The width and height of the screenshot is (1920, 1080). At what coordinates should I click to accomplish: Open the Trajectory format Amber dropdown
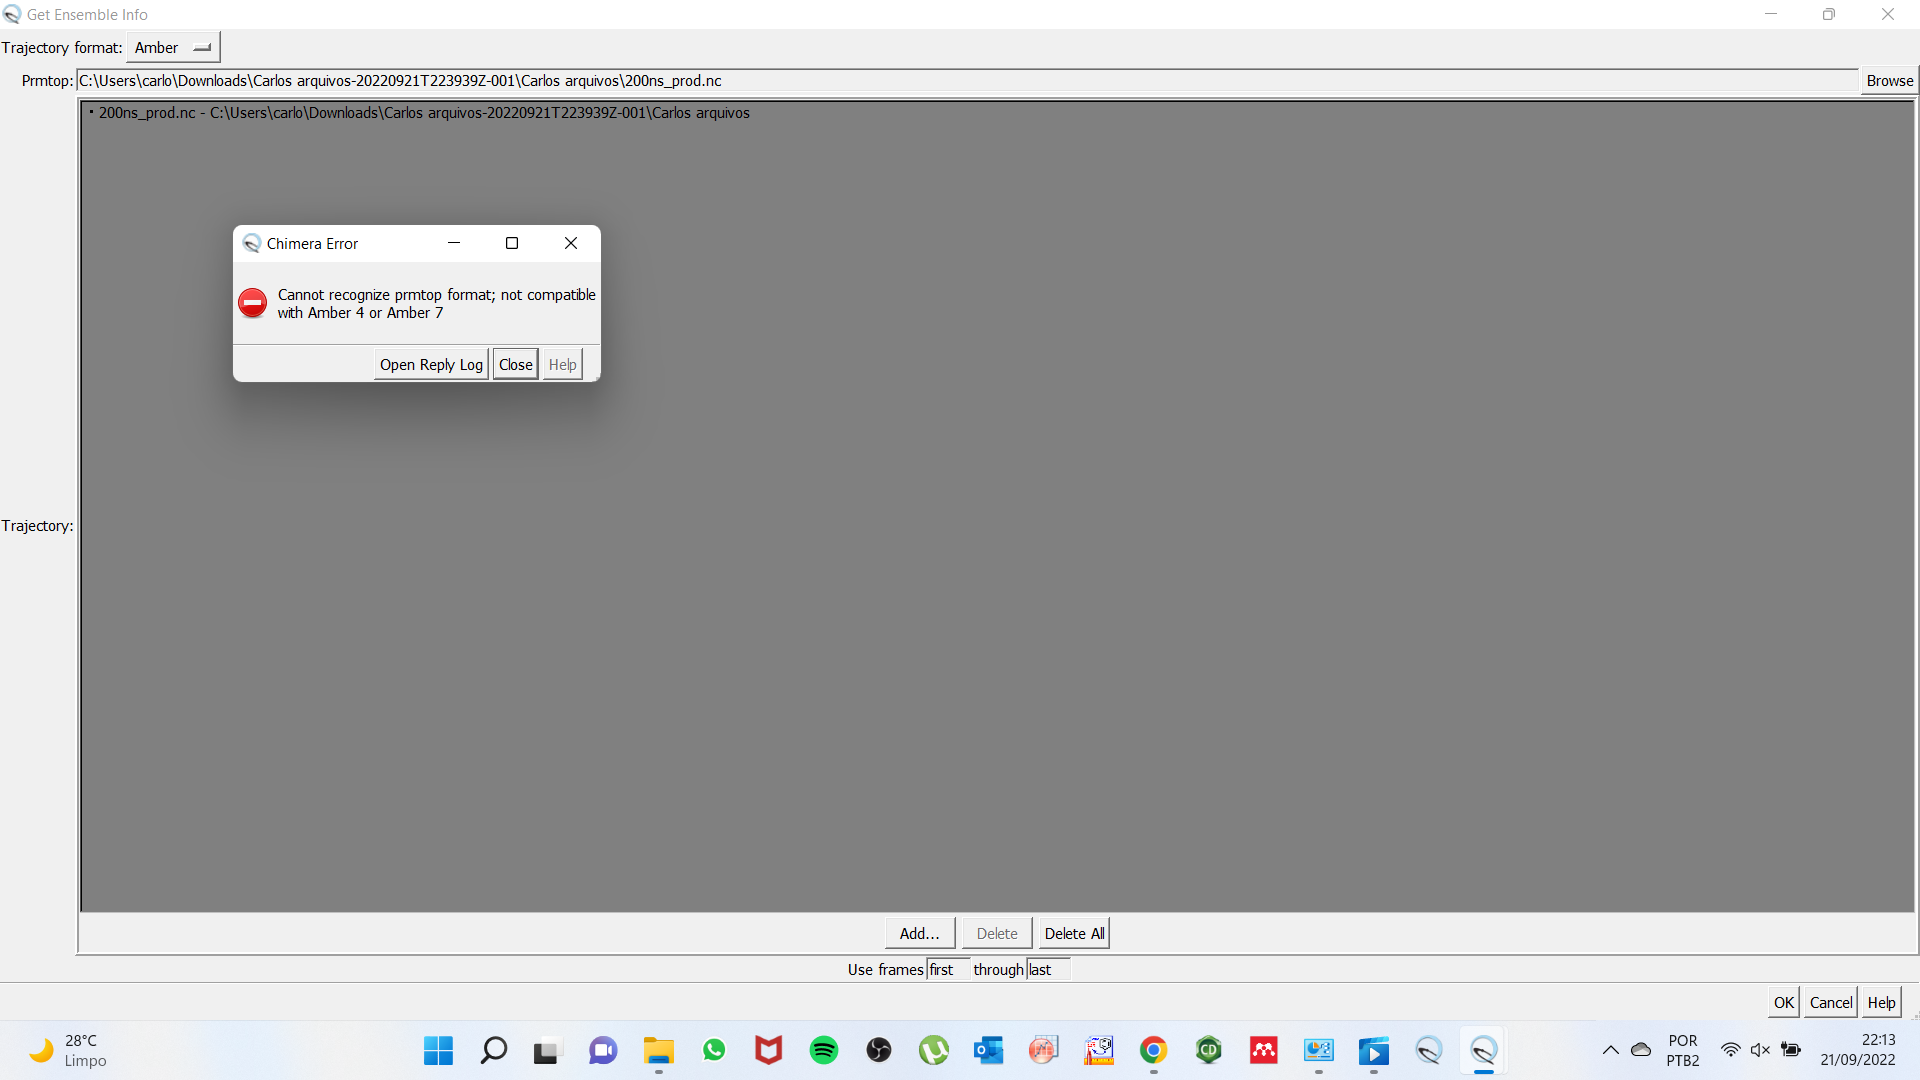click(x=173, y=48)
